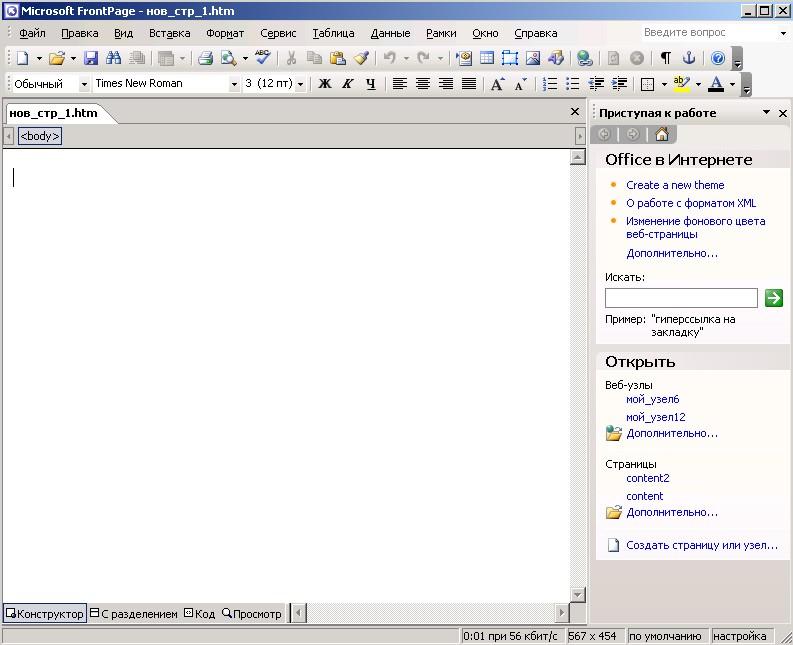Click the Open folder icon in toolbar
Screen dimensions: 793x645
coord(57,58)
